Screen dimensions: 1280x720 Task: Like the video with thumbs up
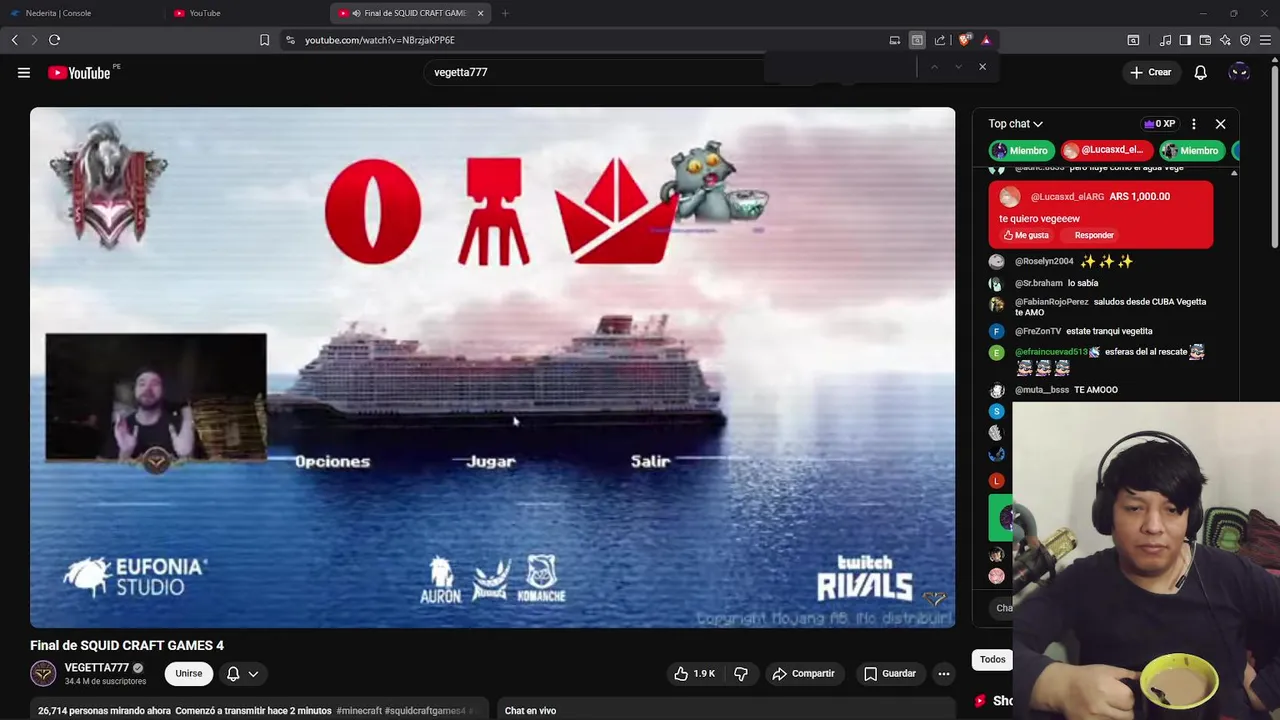click(694, 674)
